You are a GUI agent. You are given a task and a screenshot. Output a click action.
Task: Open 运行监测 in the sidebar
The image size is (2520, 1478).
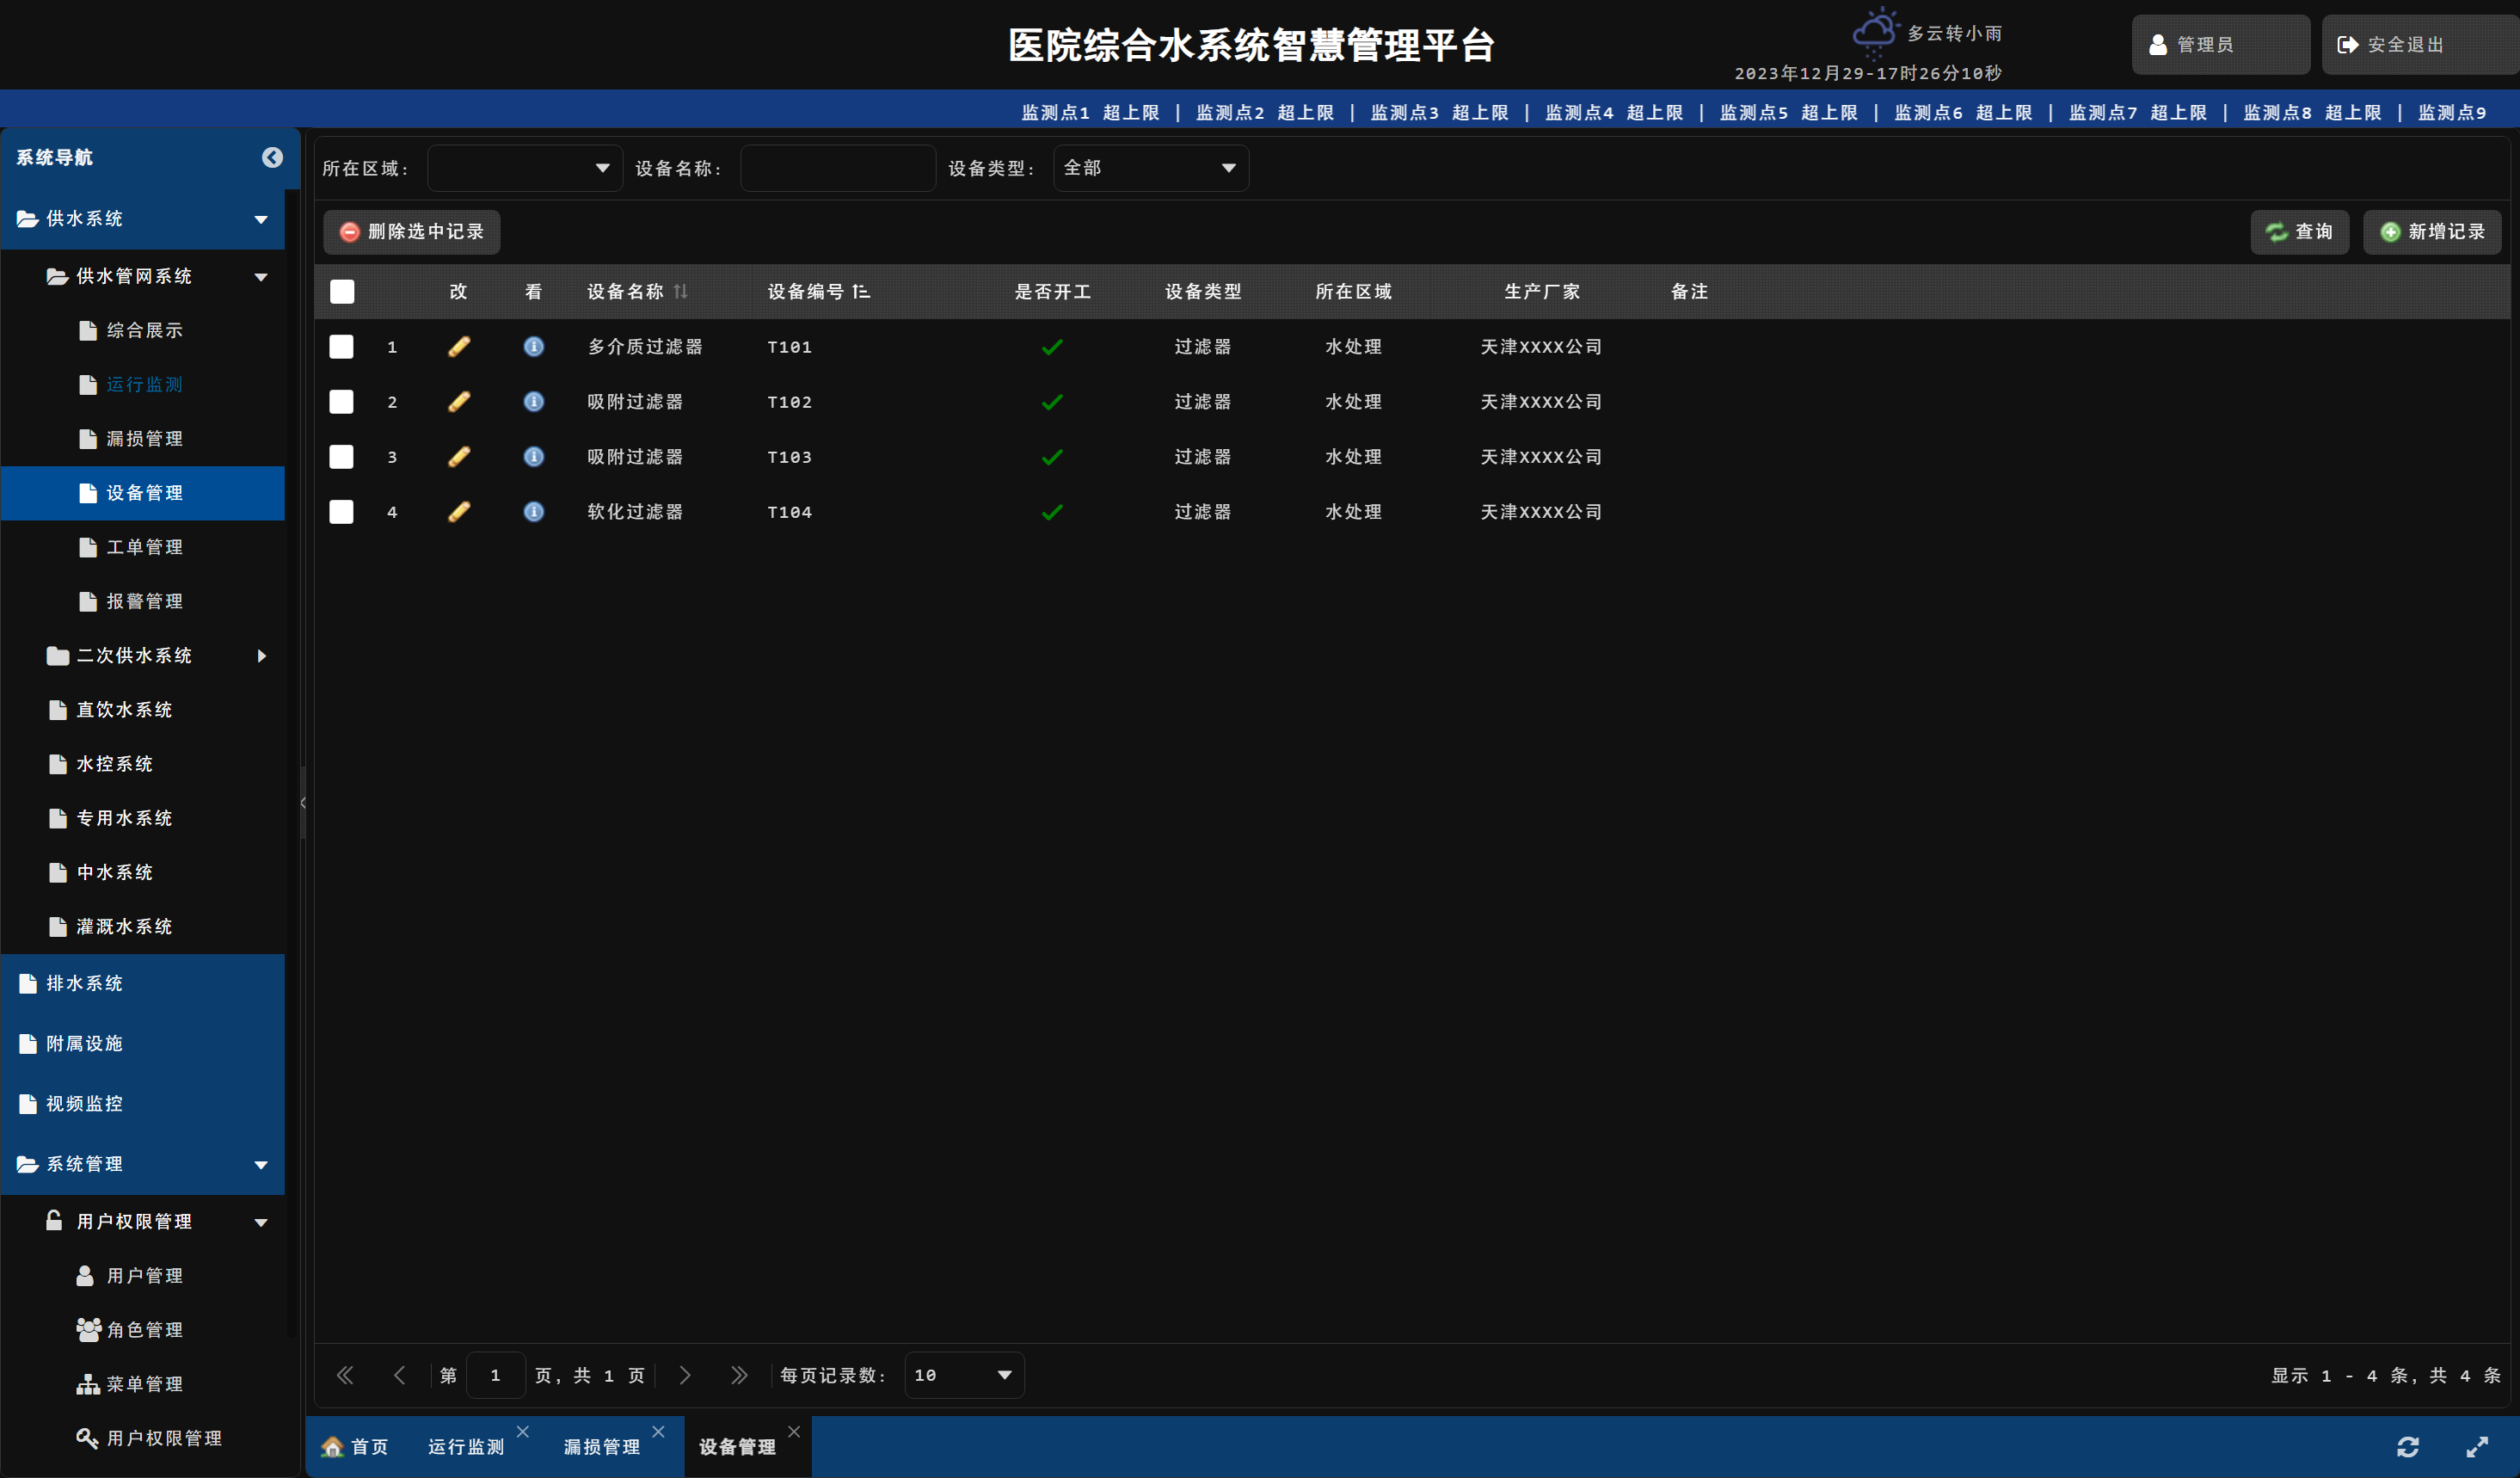click(x=143, y=385)
